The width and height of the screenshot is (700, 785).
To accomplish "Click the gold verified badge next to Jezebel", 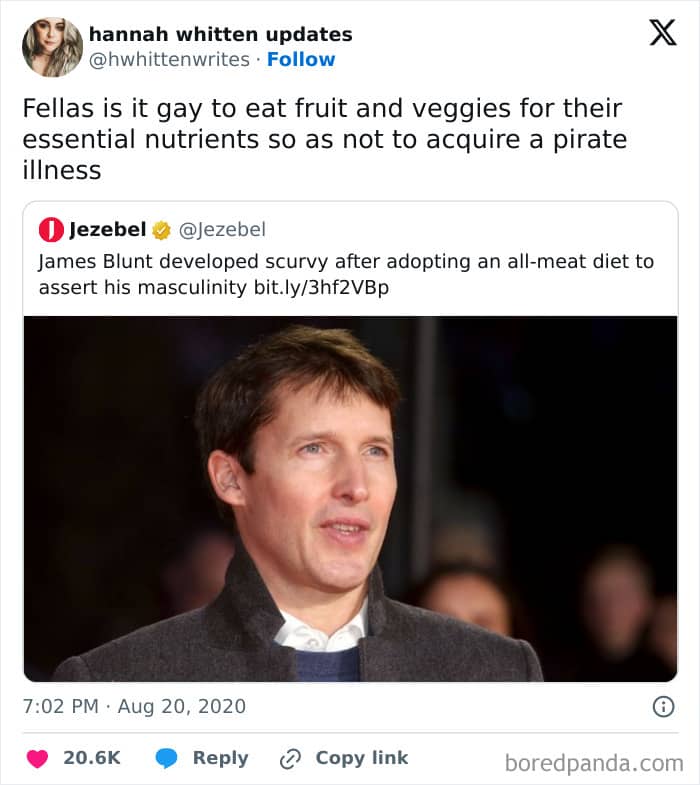I will 161,231.
